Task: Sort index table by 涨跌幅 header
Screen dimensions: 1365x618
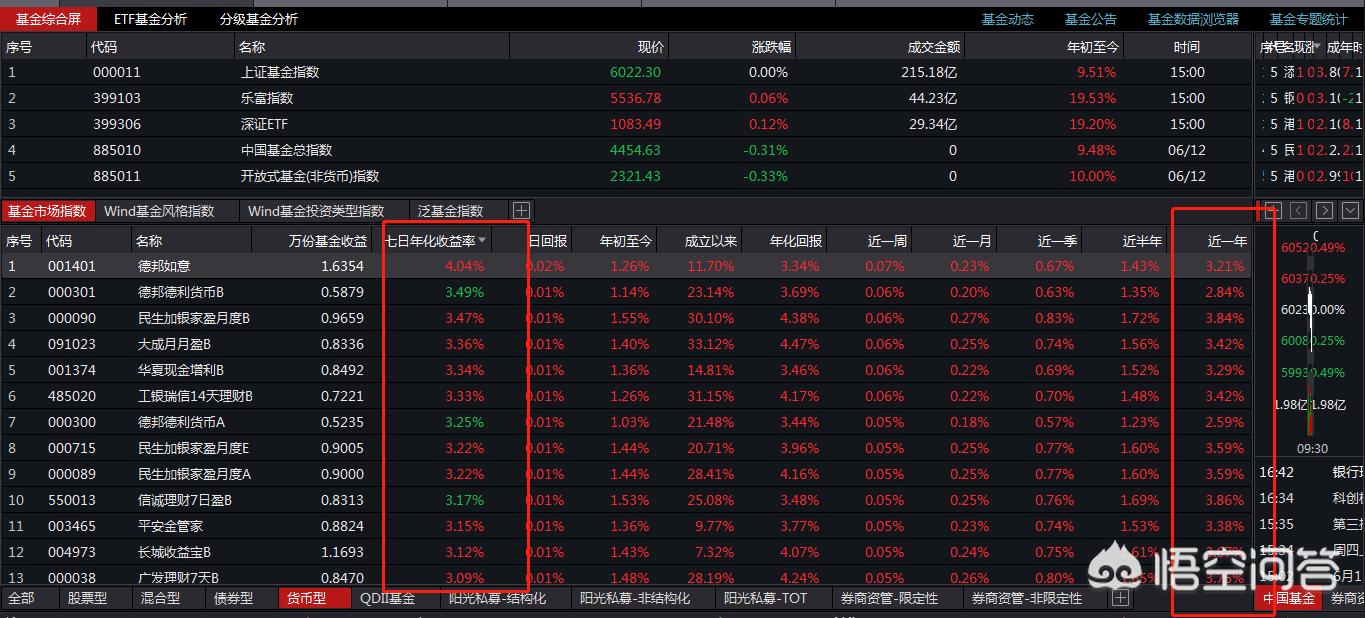Action: [772, 47]
